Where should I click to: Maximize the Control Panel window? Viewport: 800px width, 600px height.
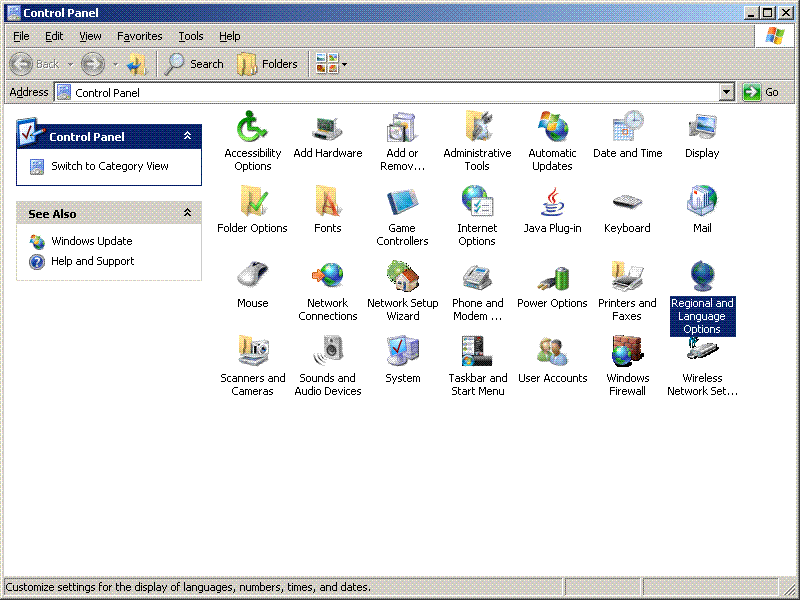click(x=768, y=13)
